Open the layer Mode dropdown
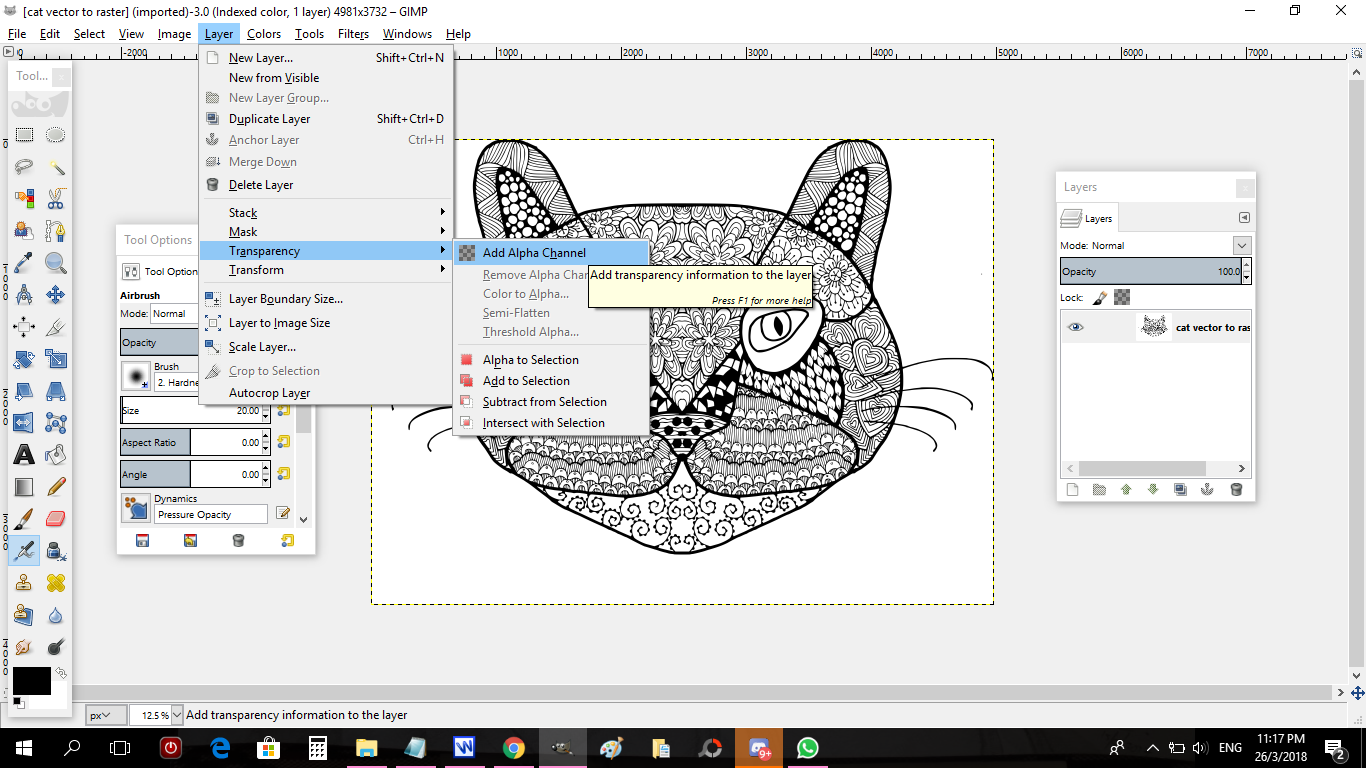This screenshot has width=1366, height=768. (x=1241, y=246)
